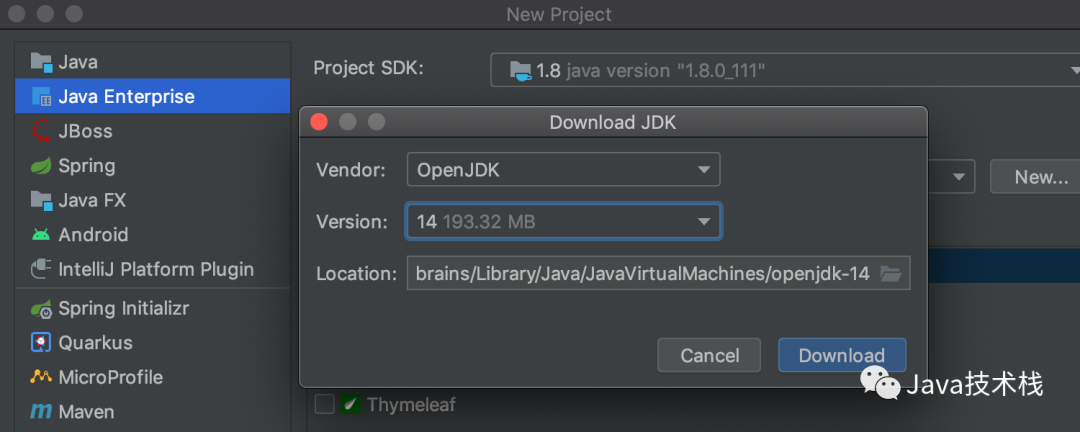Click the Maven icon in sidebar
Image resolution: width=1080 pixels, height=432 pixels.
pyautogui.click(x=41, y=412)
